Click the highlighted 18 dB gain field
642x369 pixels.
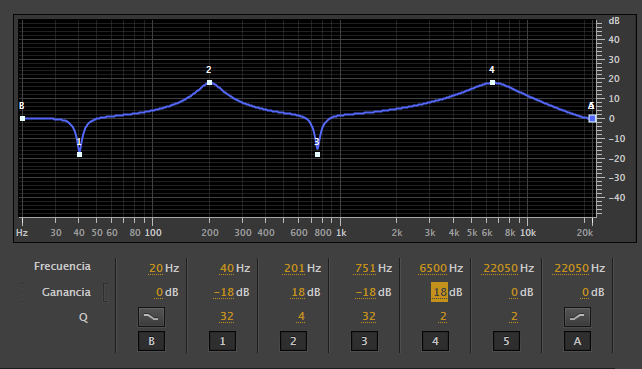click(x=439, y=292)
